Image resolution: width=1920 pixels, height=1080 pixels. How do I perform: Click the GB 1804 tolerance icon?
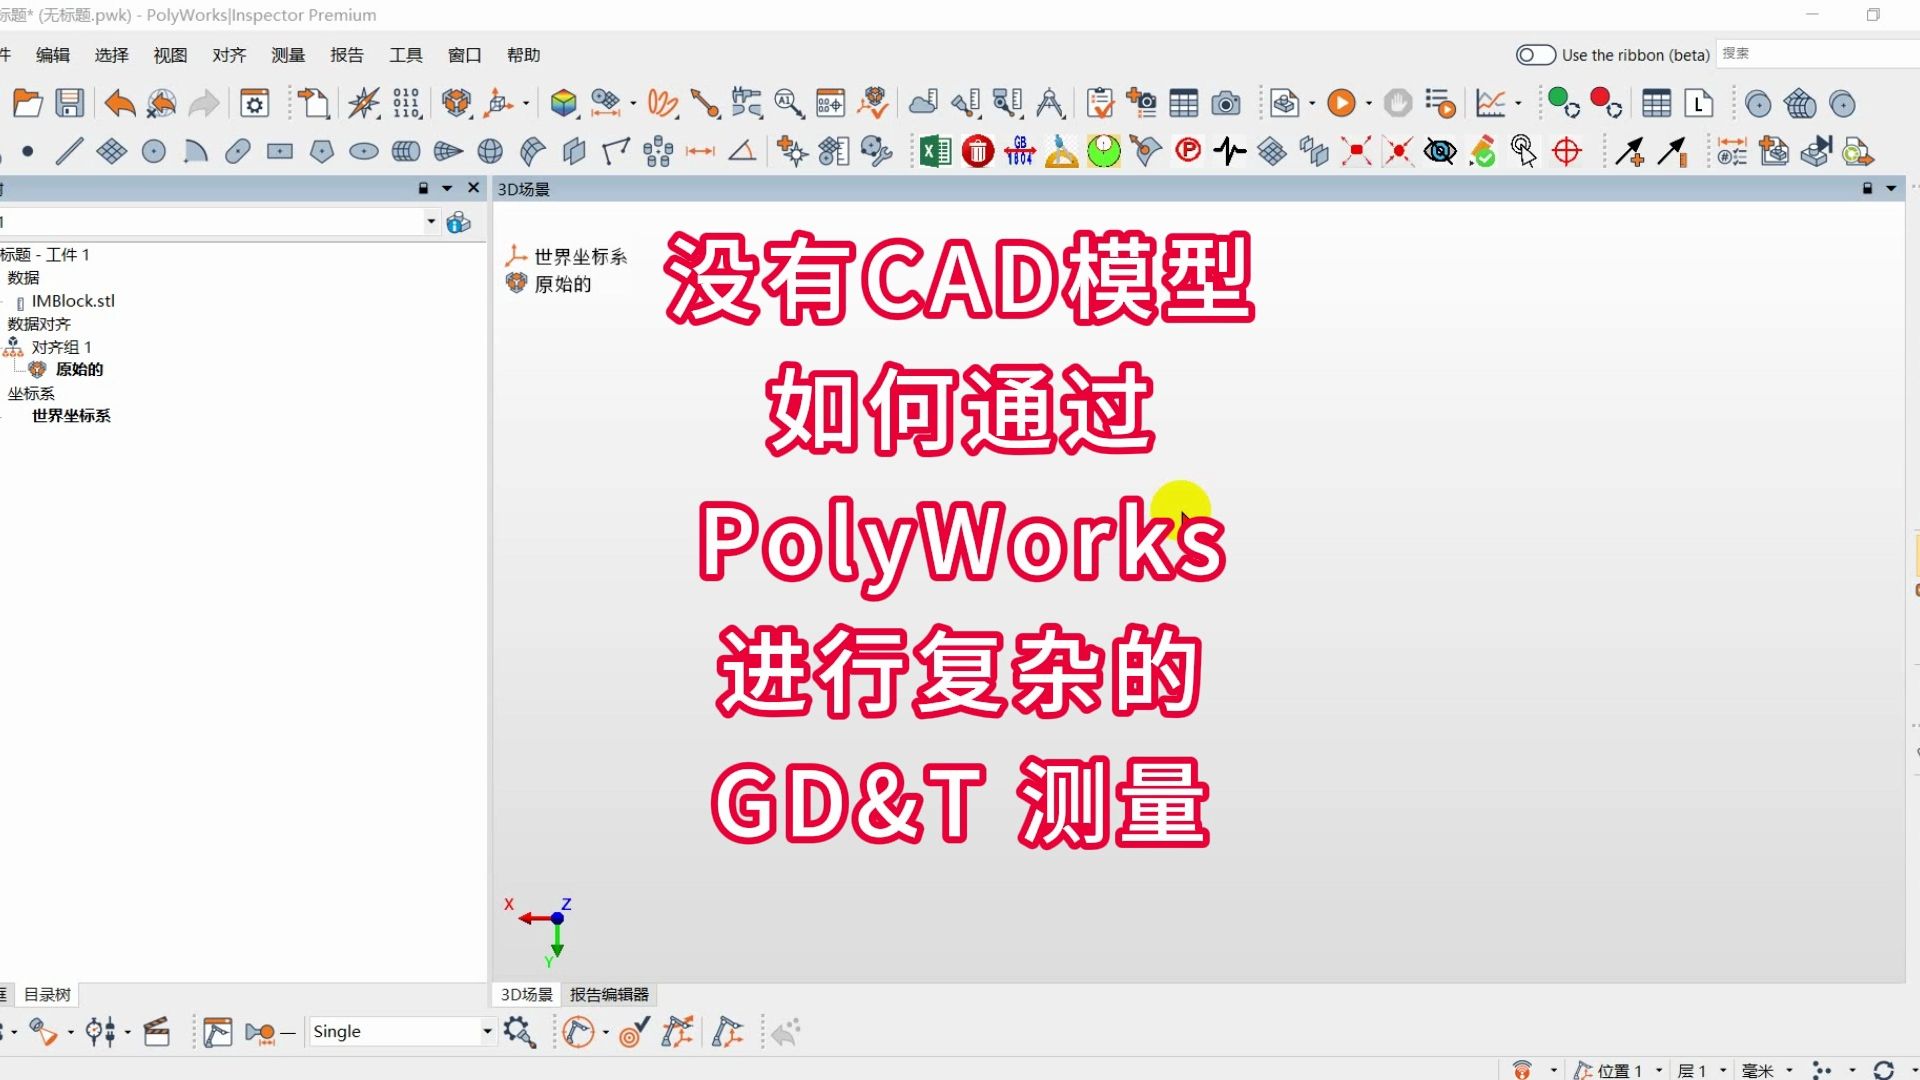(x=1019, y=152)
